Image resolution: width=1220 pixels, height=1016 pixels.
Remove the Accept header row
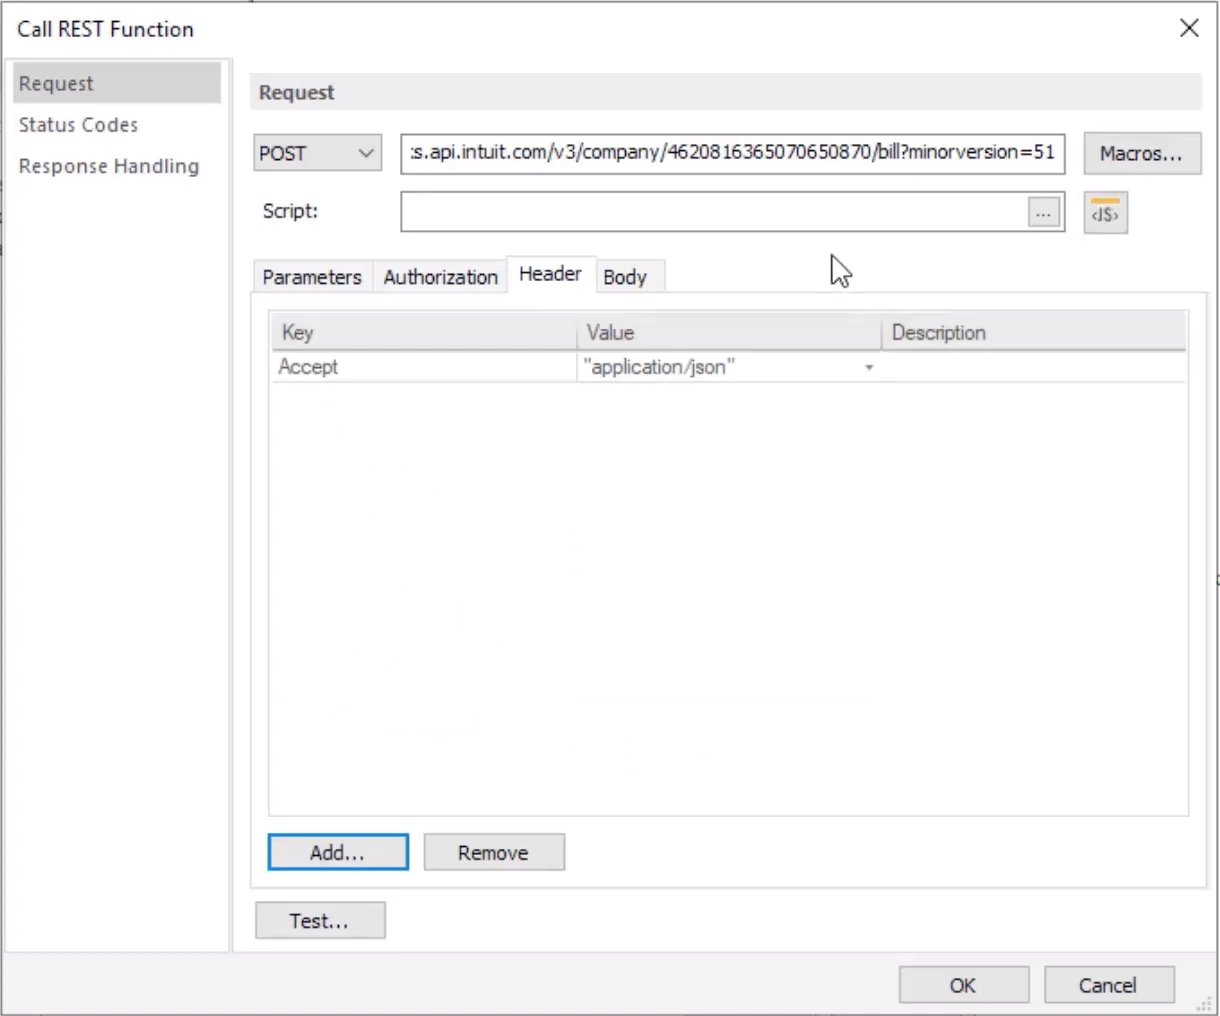[493, 852]
